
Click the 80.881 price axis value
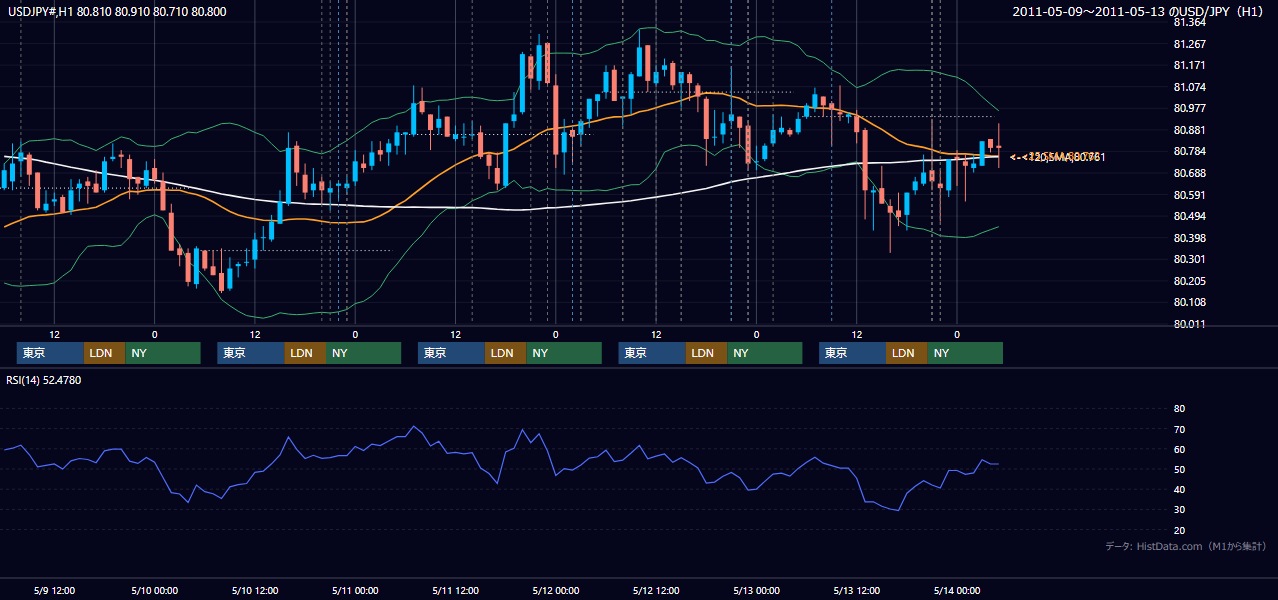(x=1189, y=130)
